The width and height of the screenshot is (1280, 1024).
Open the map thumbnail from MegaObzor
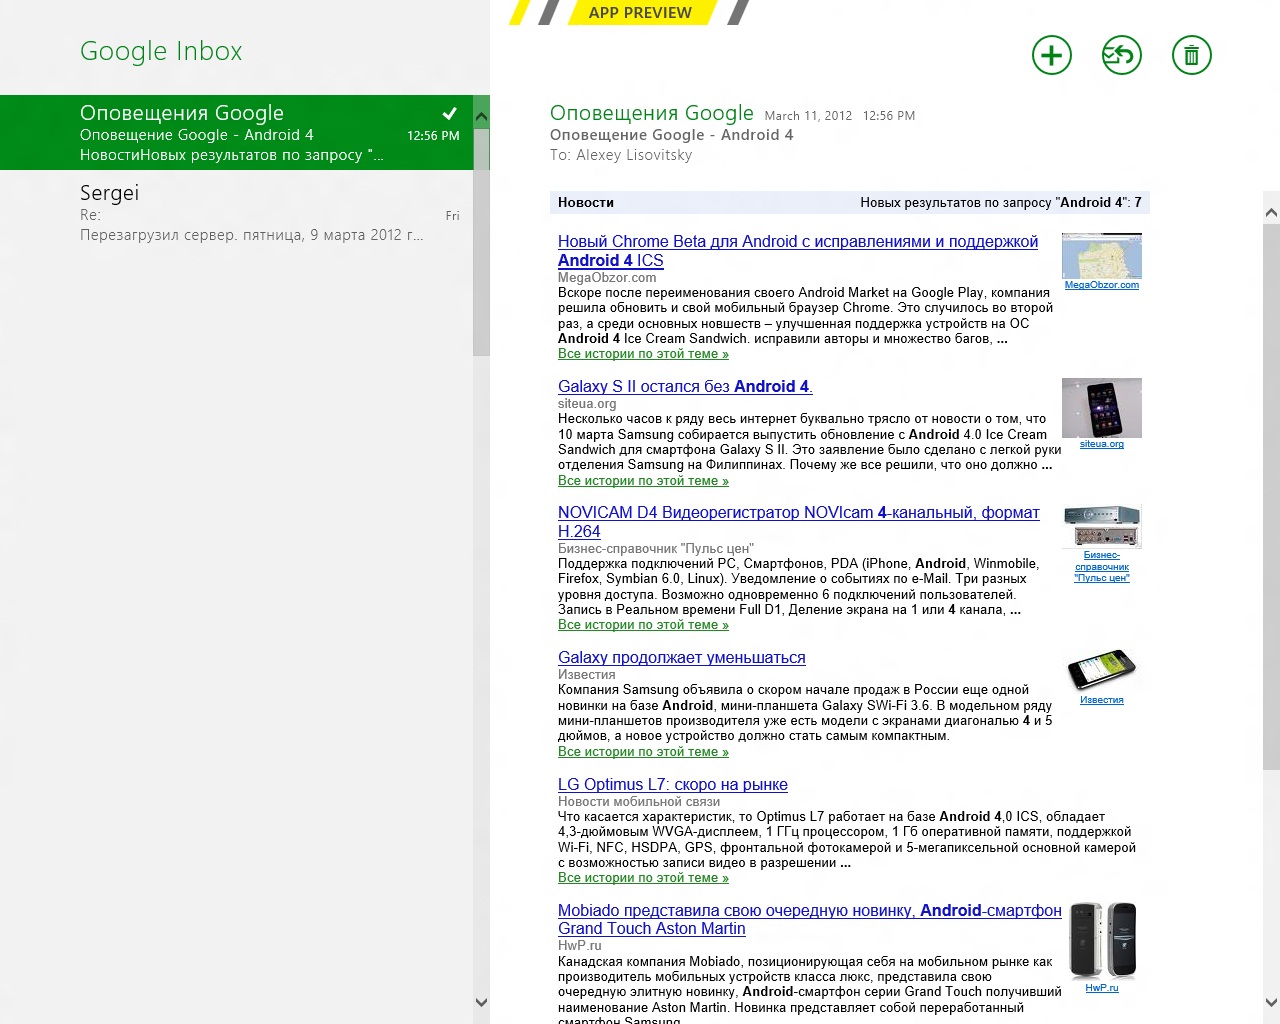click(x=1101, y=256)
